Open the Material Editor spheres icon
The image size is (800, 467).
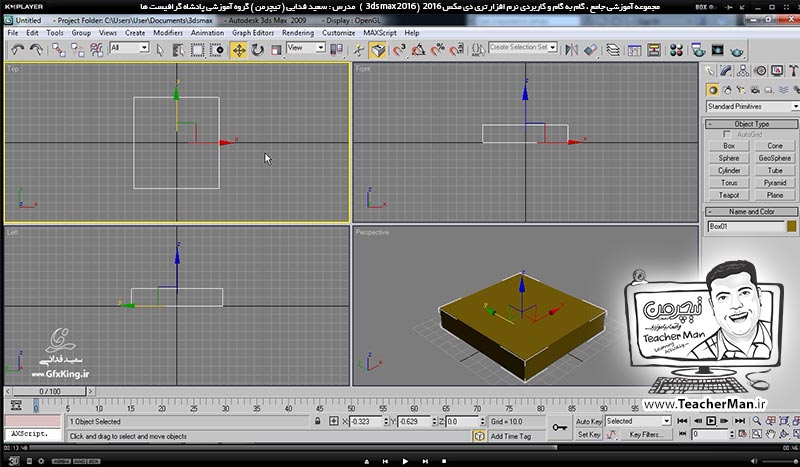(x=677, y=50)
